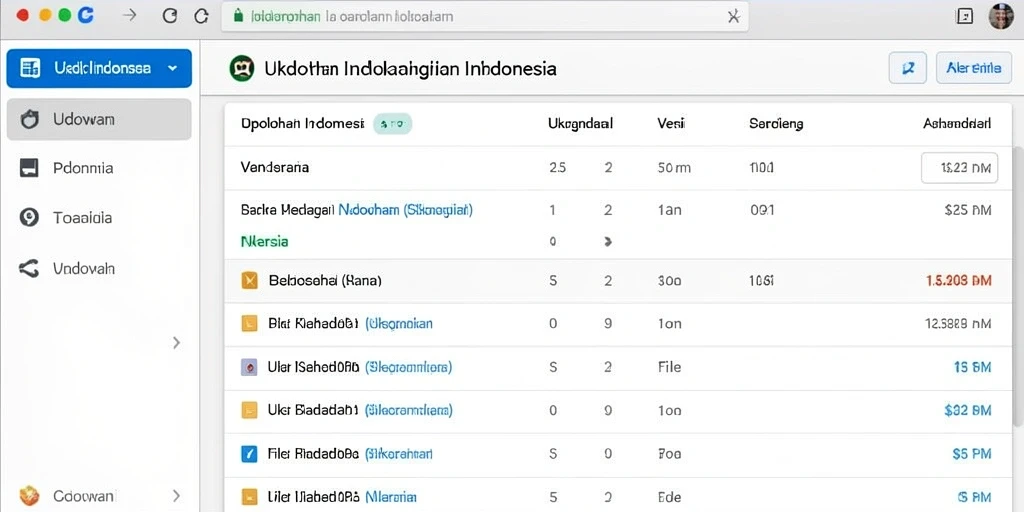Click the Udowam shield icon
1024x512 pixels.
[x=29, y=120]
